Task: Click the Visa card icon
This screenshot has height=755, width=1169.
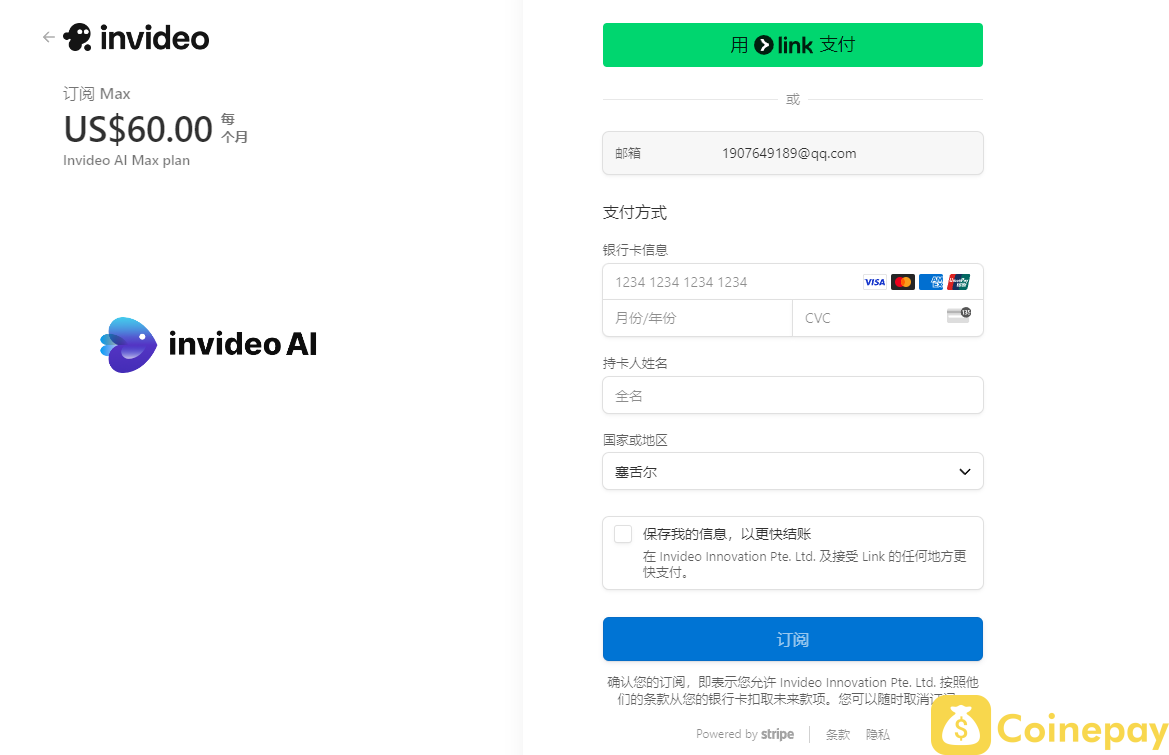Action: (x=875, y=282)
